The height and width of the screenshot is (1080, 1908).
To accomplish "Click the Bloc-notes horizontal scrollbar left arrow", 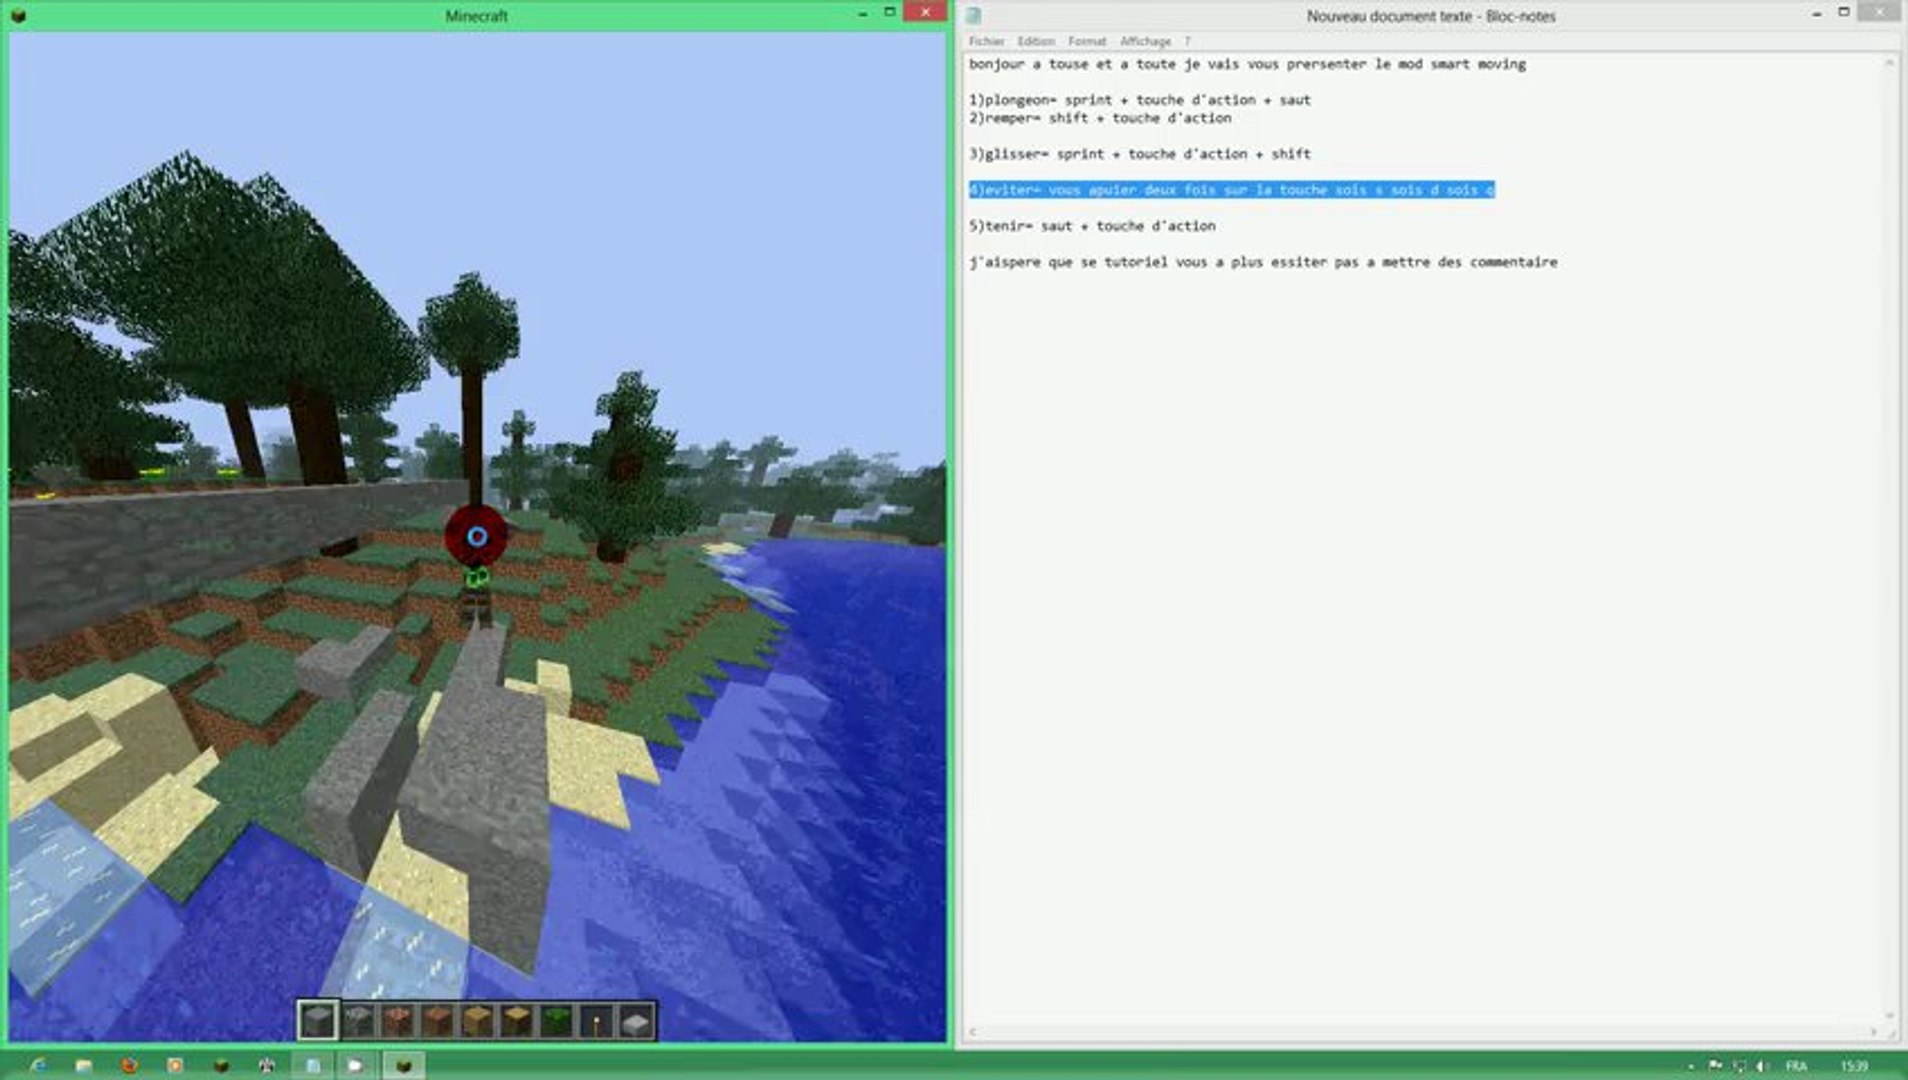I will [972, 1032].
